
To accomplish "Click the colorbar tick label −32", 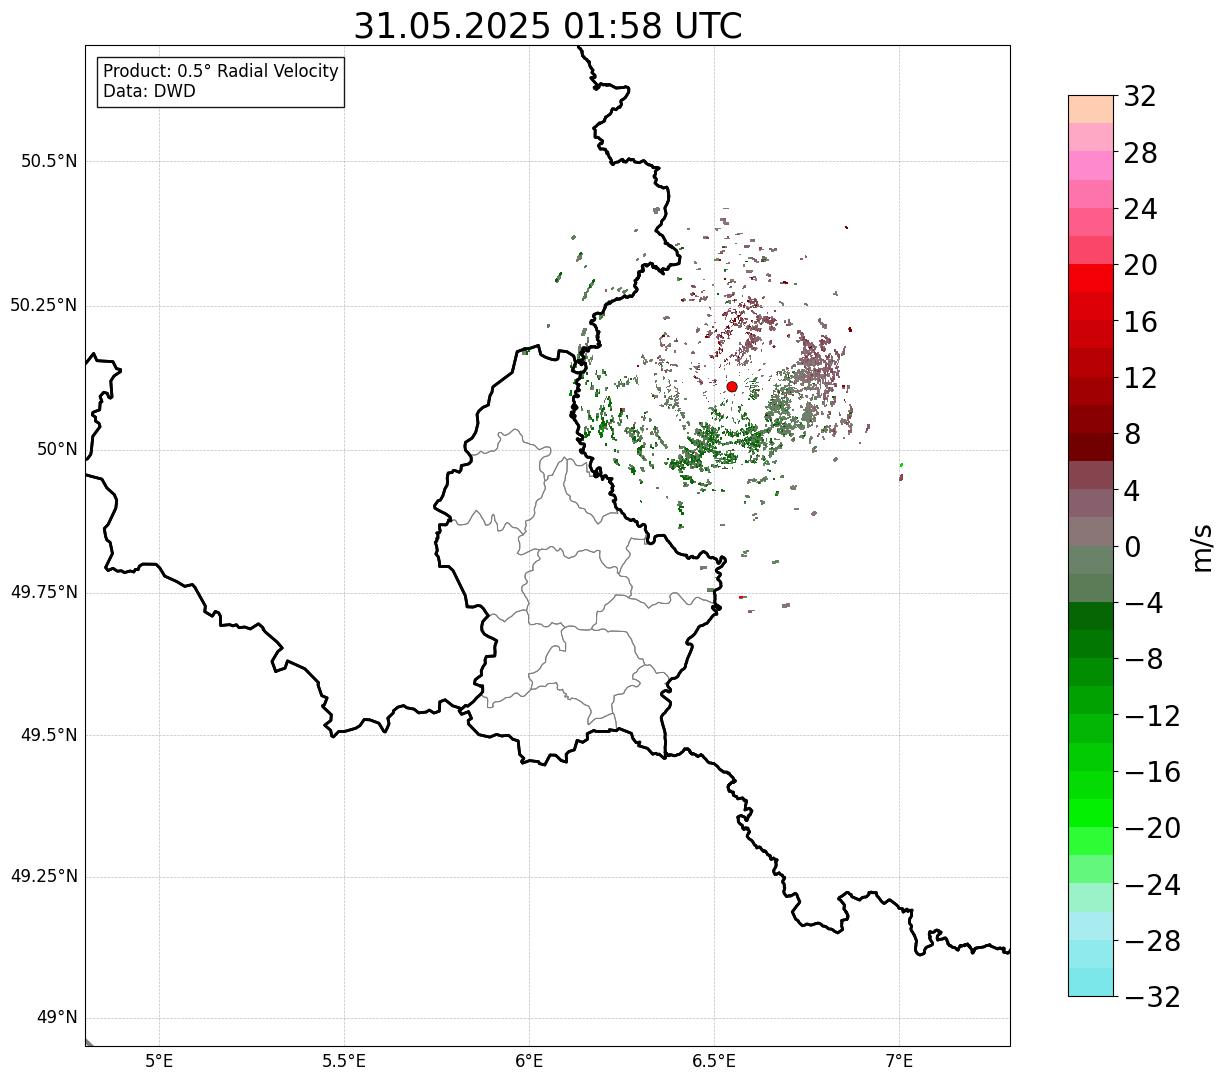I will [x=1152, y=997].
